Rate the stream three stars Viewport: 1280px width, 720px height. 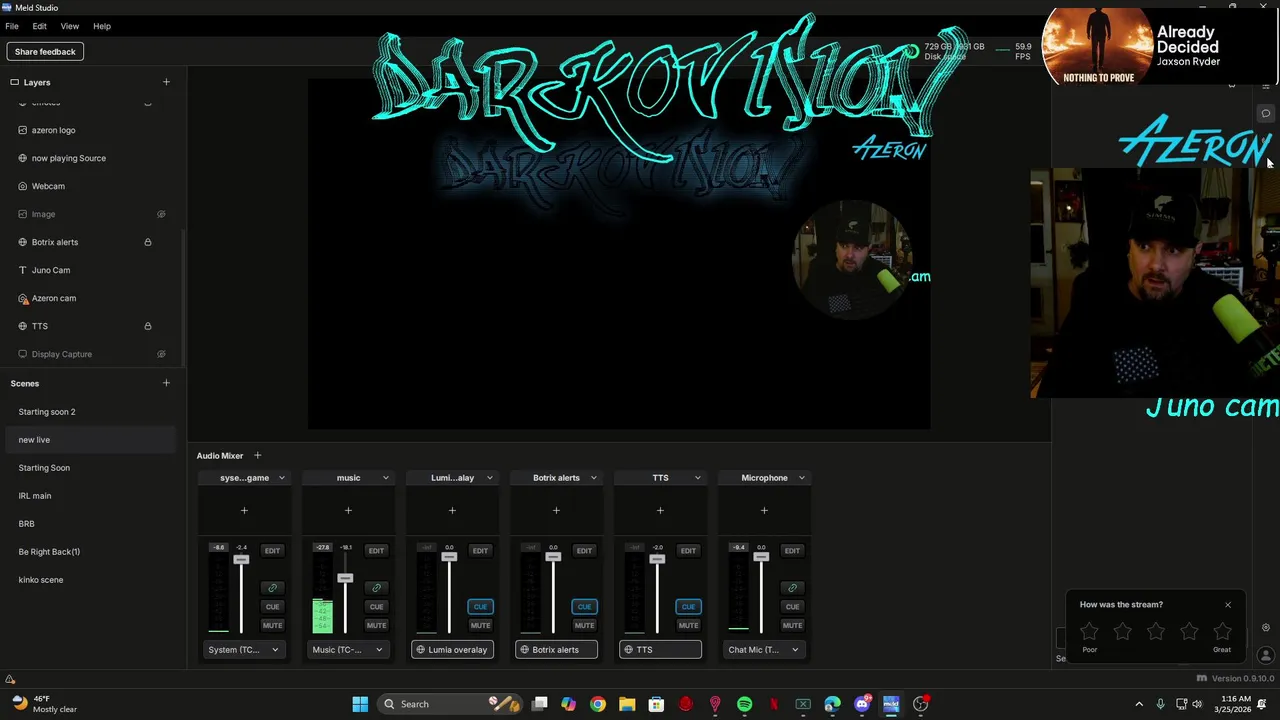tap(1156, 631)
